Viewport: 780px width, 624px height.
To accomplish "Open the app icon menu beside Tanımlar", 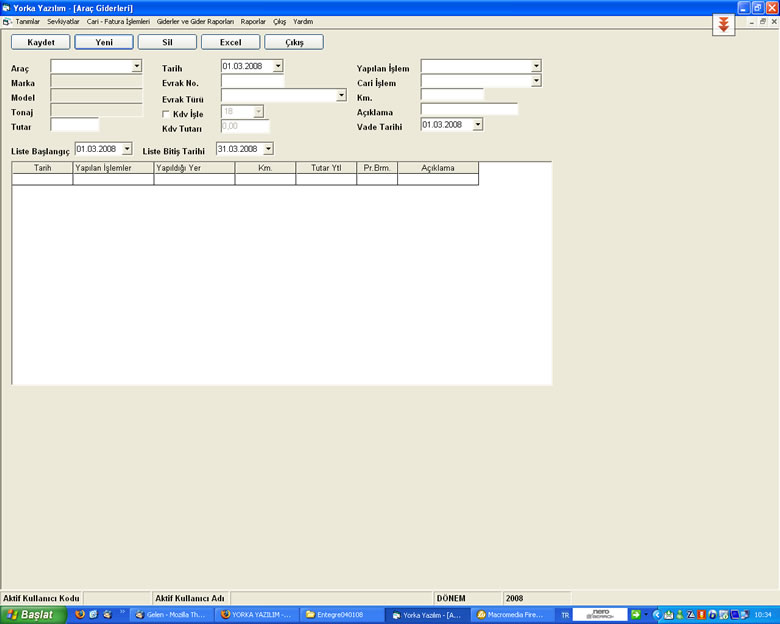I will [6, 21].
